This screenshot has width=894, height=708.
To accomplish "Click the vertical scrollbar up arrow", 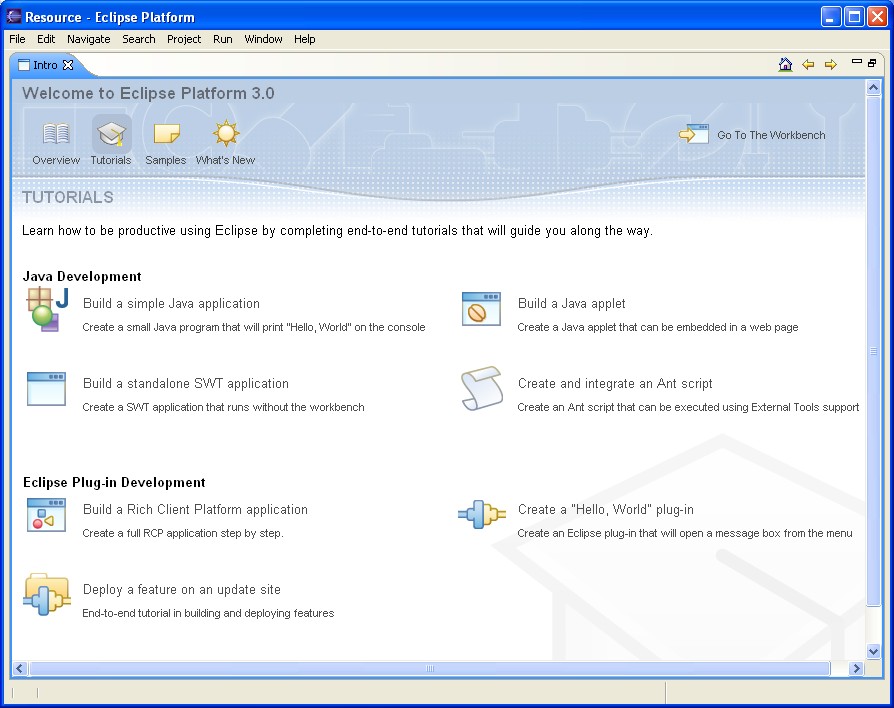I will [873, 88].
